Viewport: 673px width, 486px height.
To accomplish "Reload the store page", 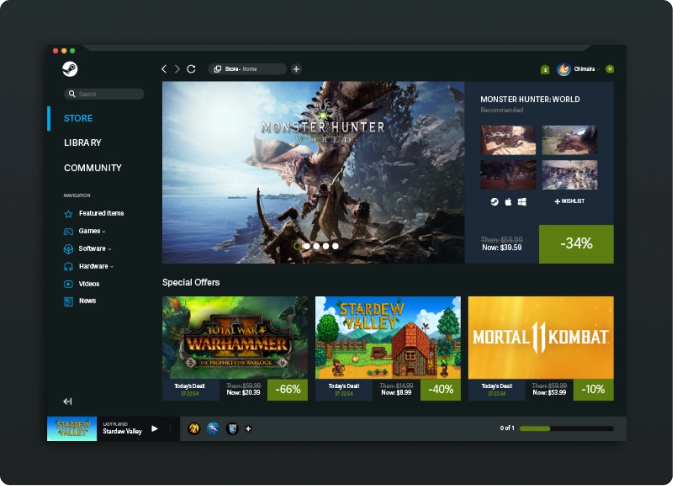I will (191, 69).
